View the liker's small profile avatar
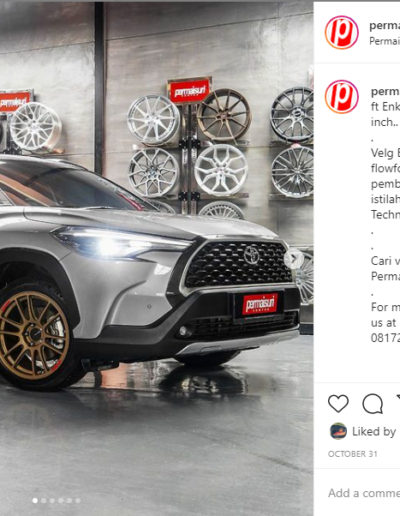Viewport: 400px width, 516px height. (338, 431)
